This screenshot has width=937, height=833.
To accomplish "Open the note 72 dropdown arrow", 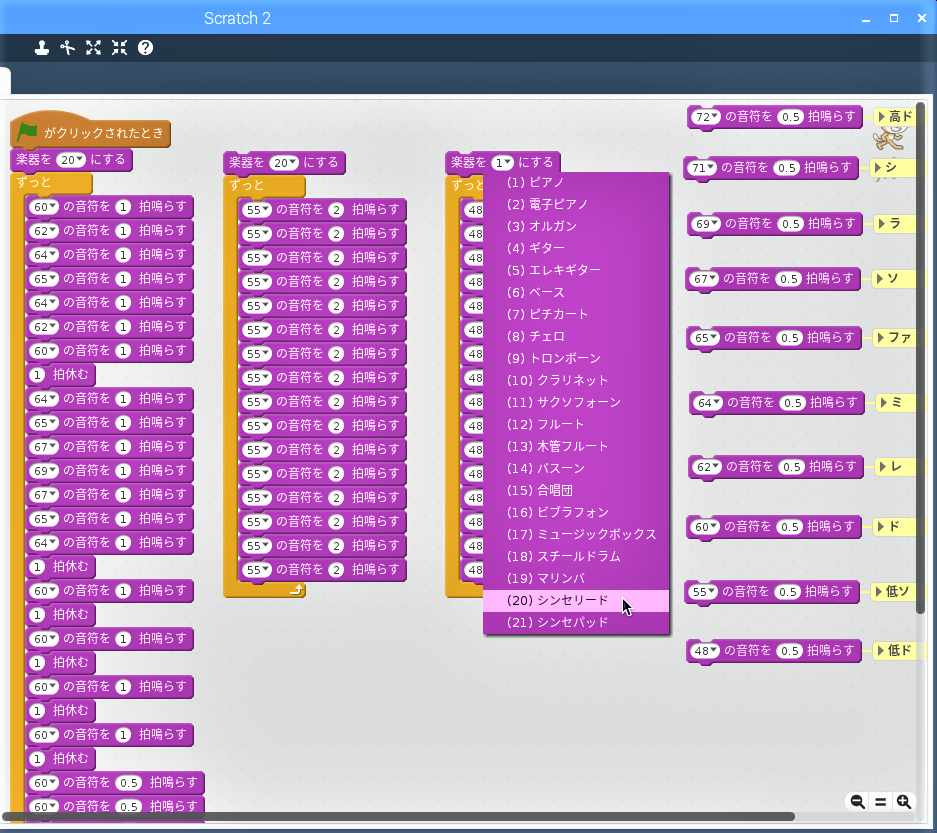I will click(714, 117).
